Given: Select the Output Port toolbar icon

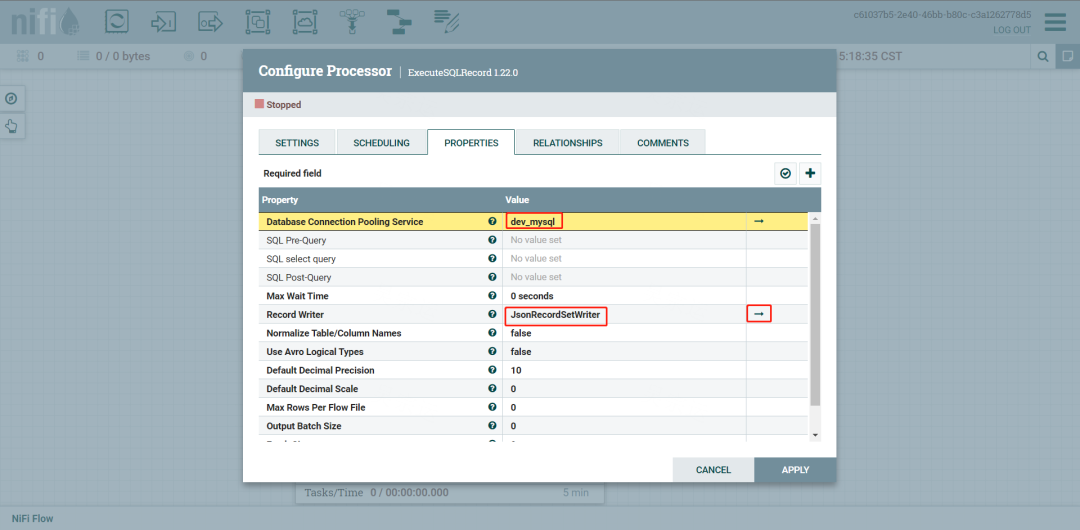Looking at the screenshot, I should (x=211, y=22).
